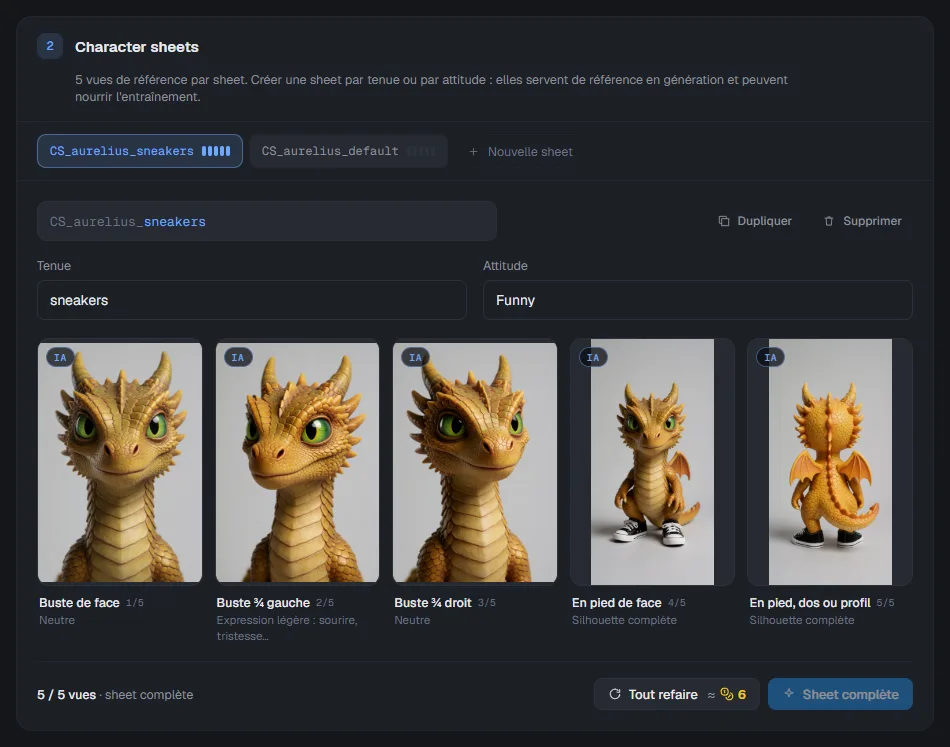Click the step 2 number badge
This screenshot has width=950, height=747.
(x=50, y=46)
